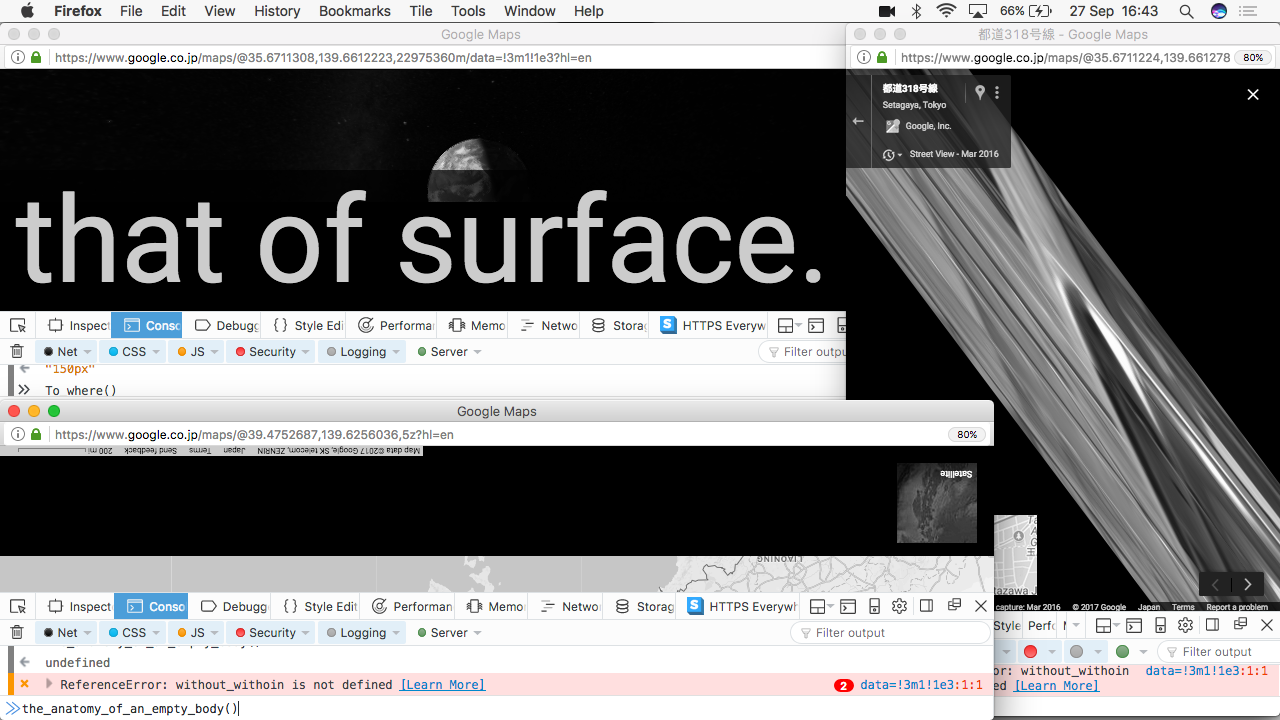Click Report a problem link in Street View
1280x720 pixels.
point(1237,607)
